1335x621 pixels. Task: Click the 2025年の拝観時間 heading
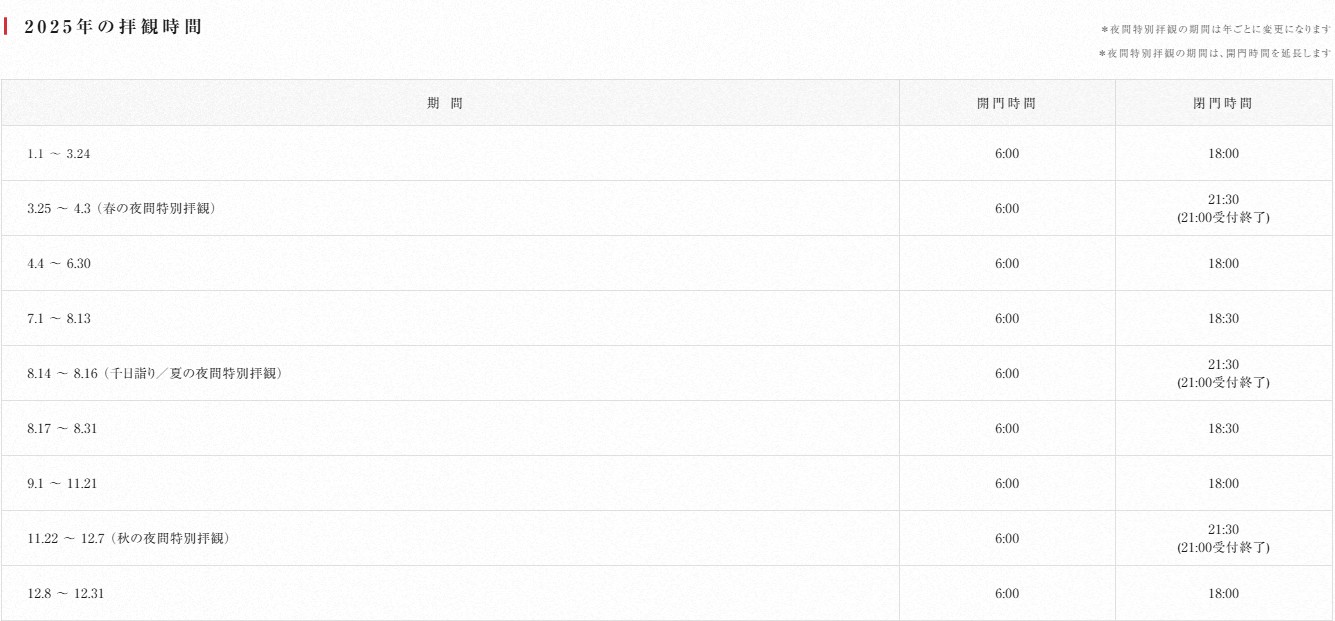(113, 27)
